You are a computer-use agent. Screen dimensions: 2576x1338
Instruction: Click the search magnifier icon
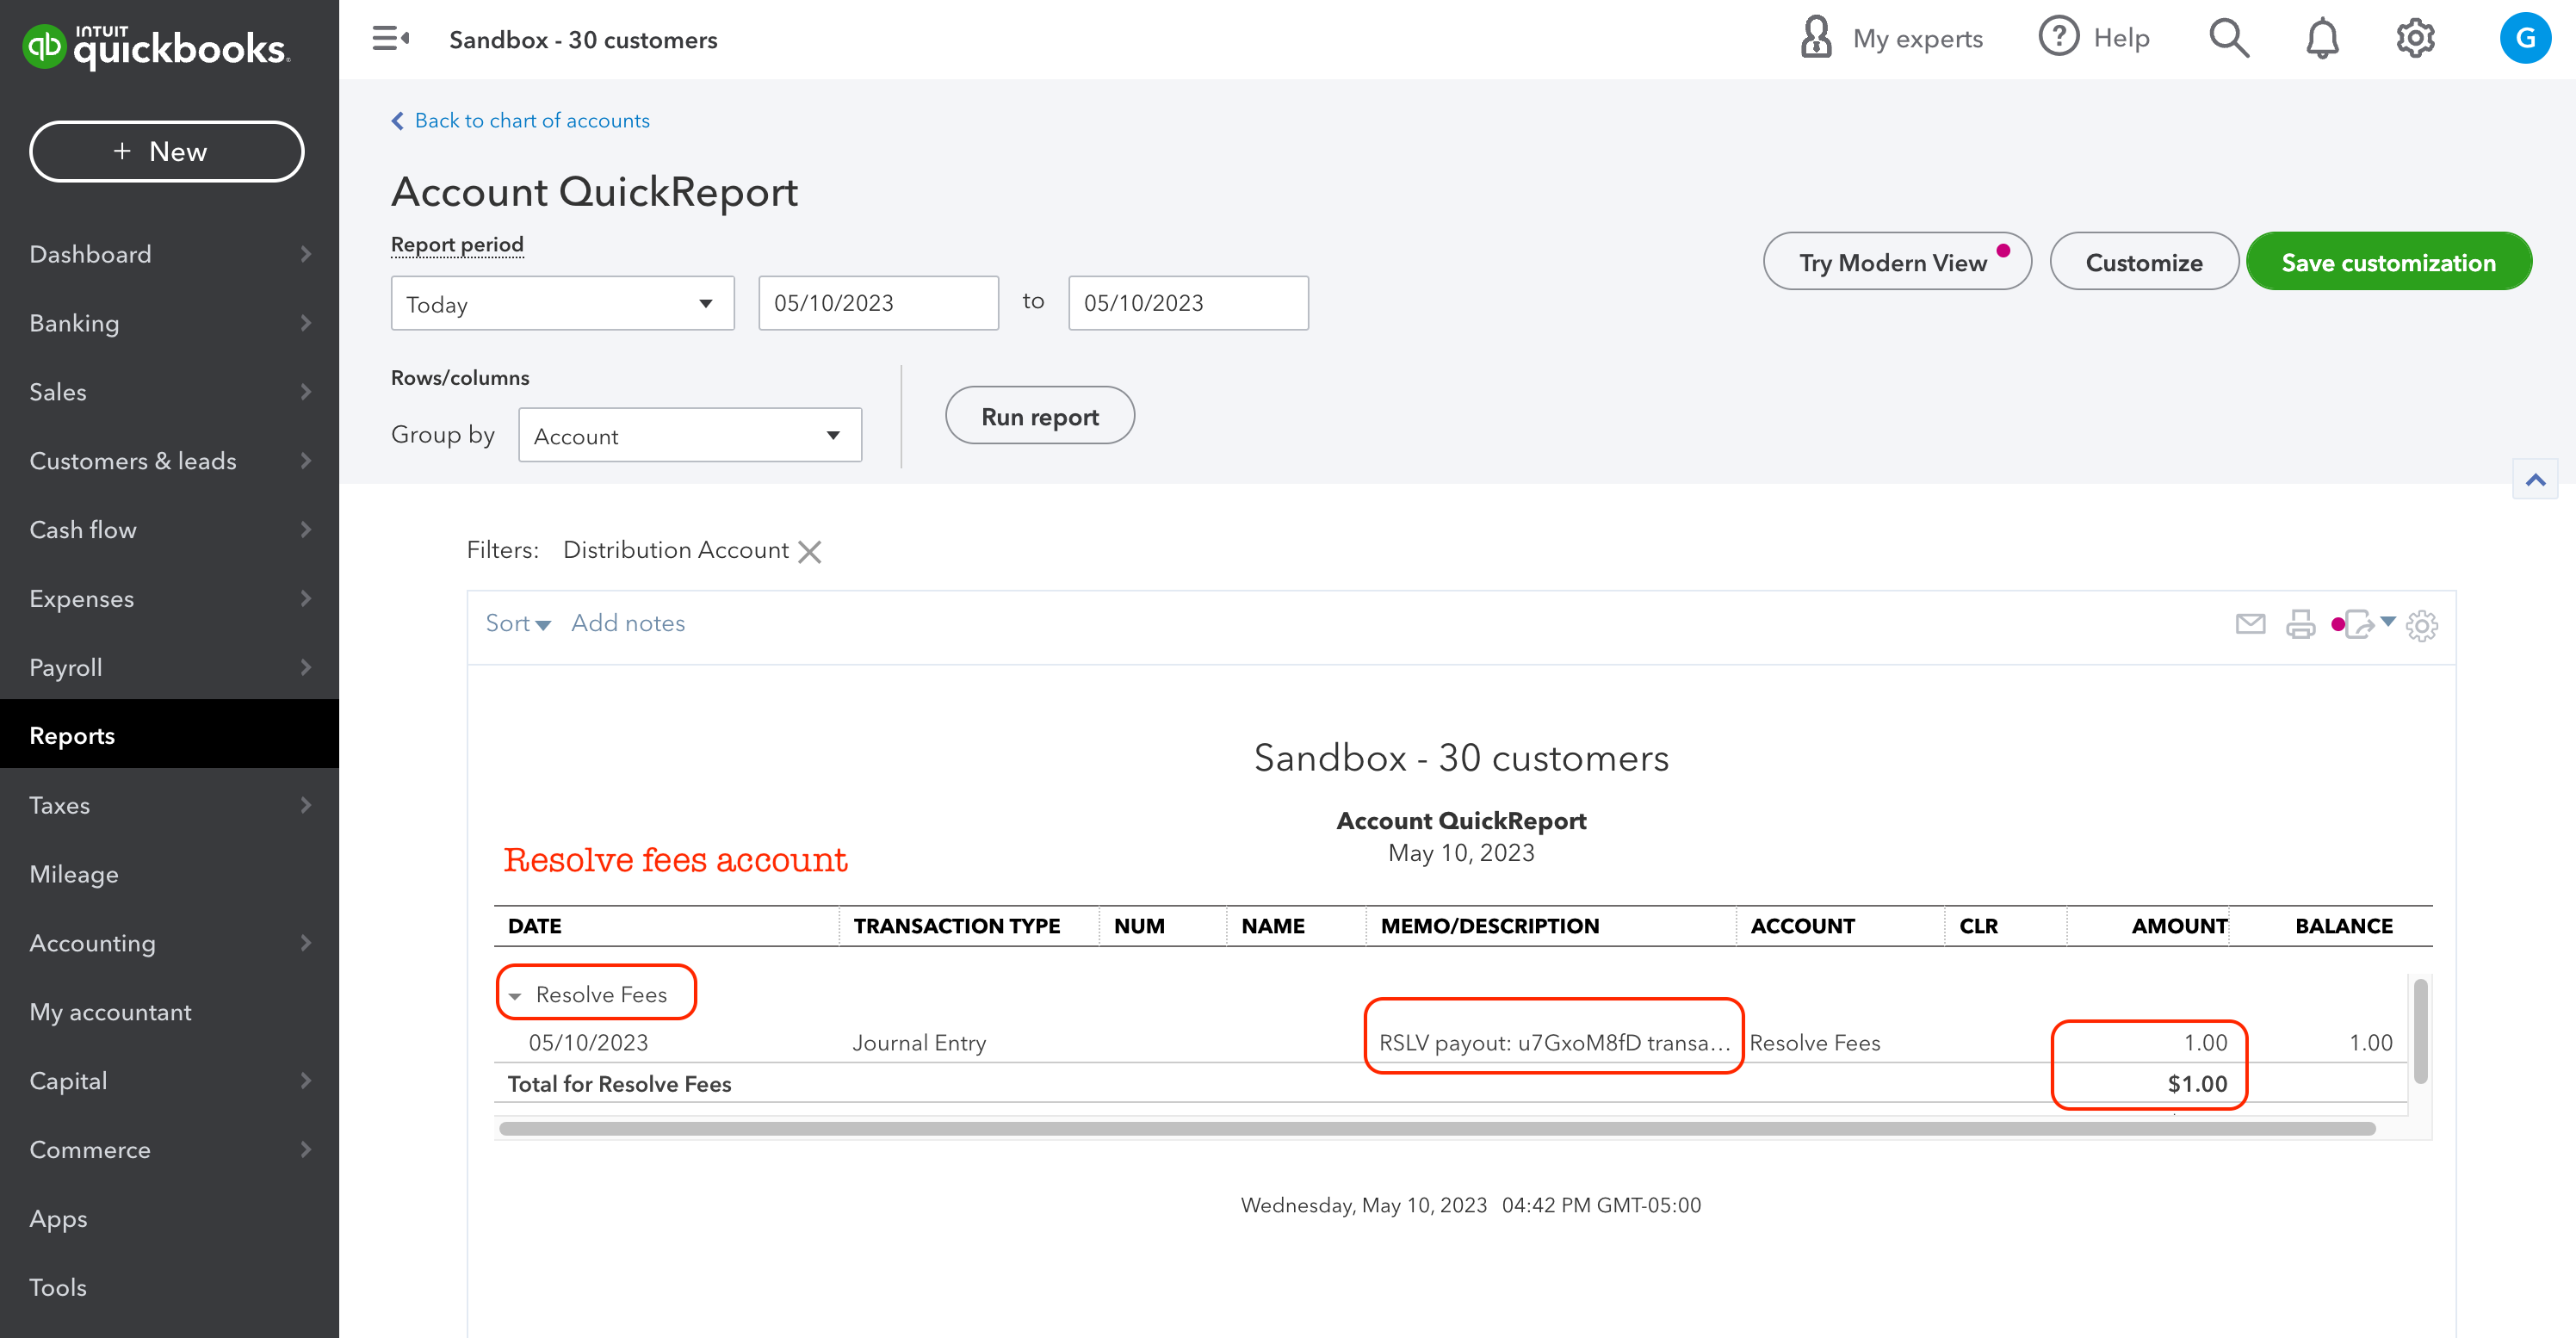coord(2228,39)
